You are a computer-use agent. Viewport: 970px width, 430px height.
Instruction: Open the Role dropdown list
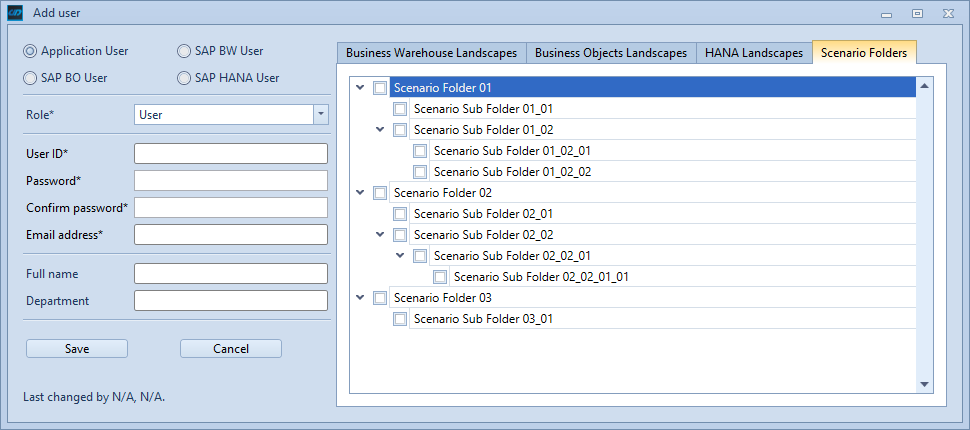320,115
